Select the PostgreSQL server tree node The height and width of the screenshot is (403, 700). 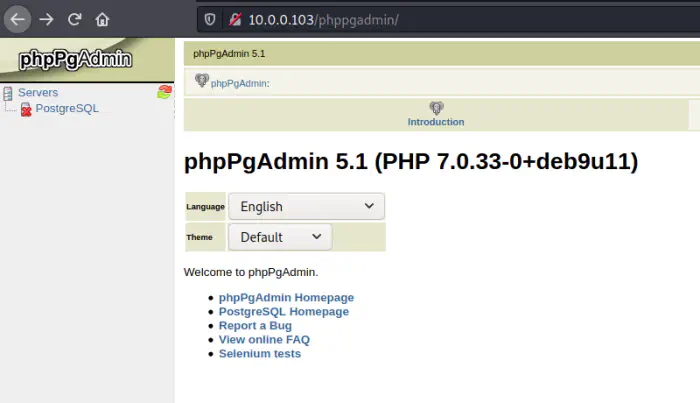point(67,109)
